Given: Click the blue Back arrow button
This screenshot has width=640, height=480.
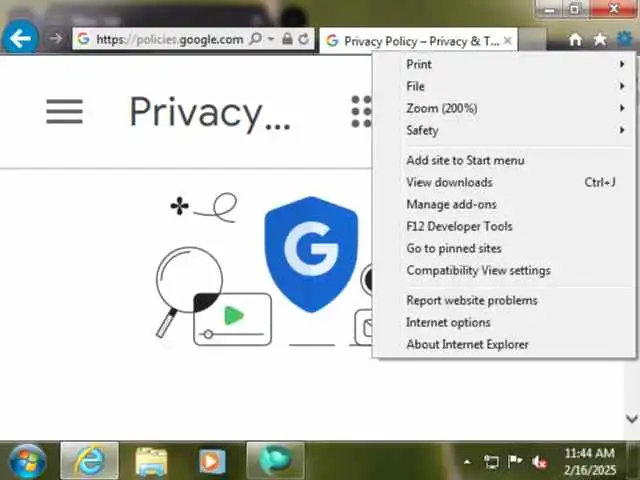Looking at the screenshot, I should pos(20,39).
